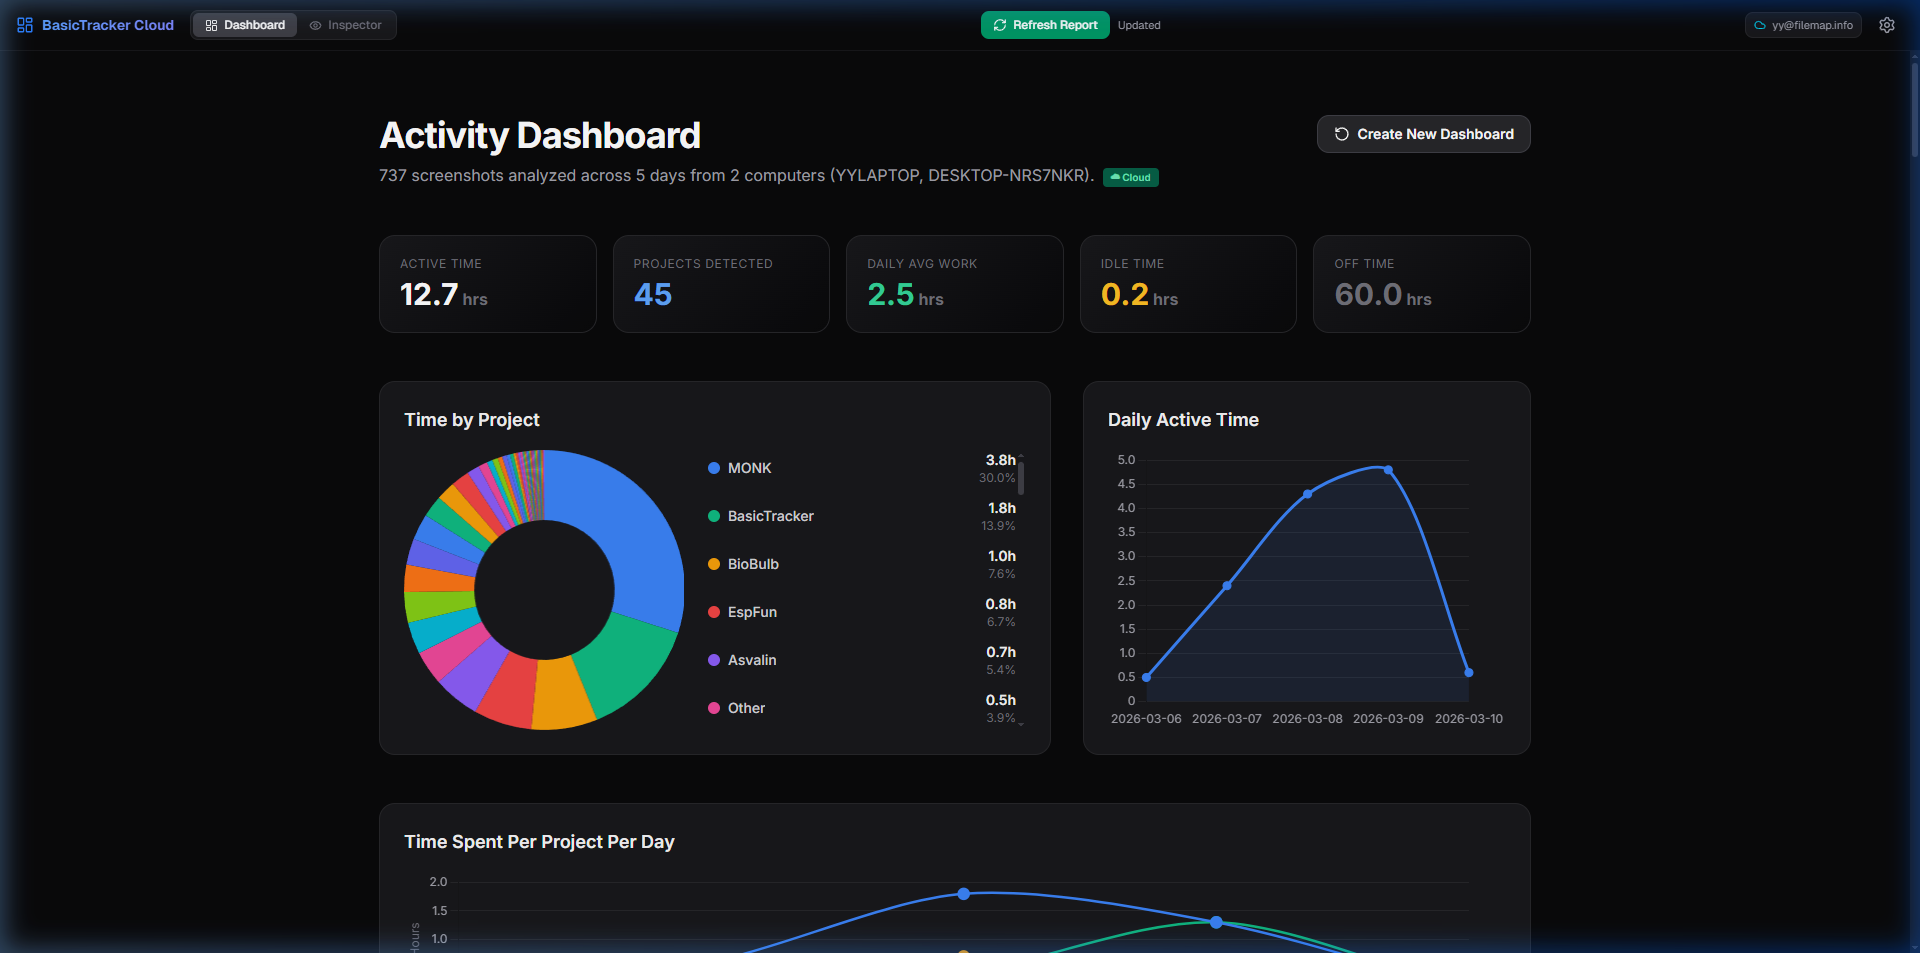The height and width of the screenshot is (953, 1920).
Task: Click the history icon on Create New Dashboard
Action: (1341, 133)
